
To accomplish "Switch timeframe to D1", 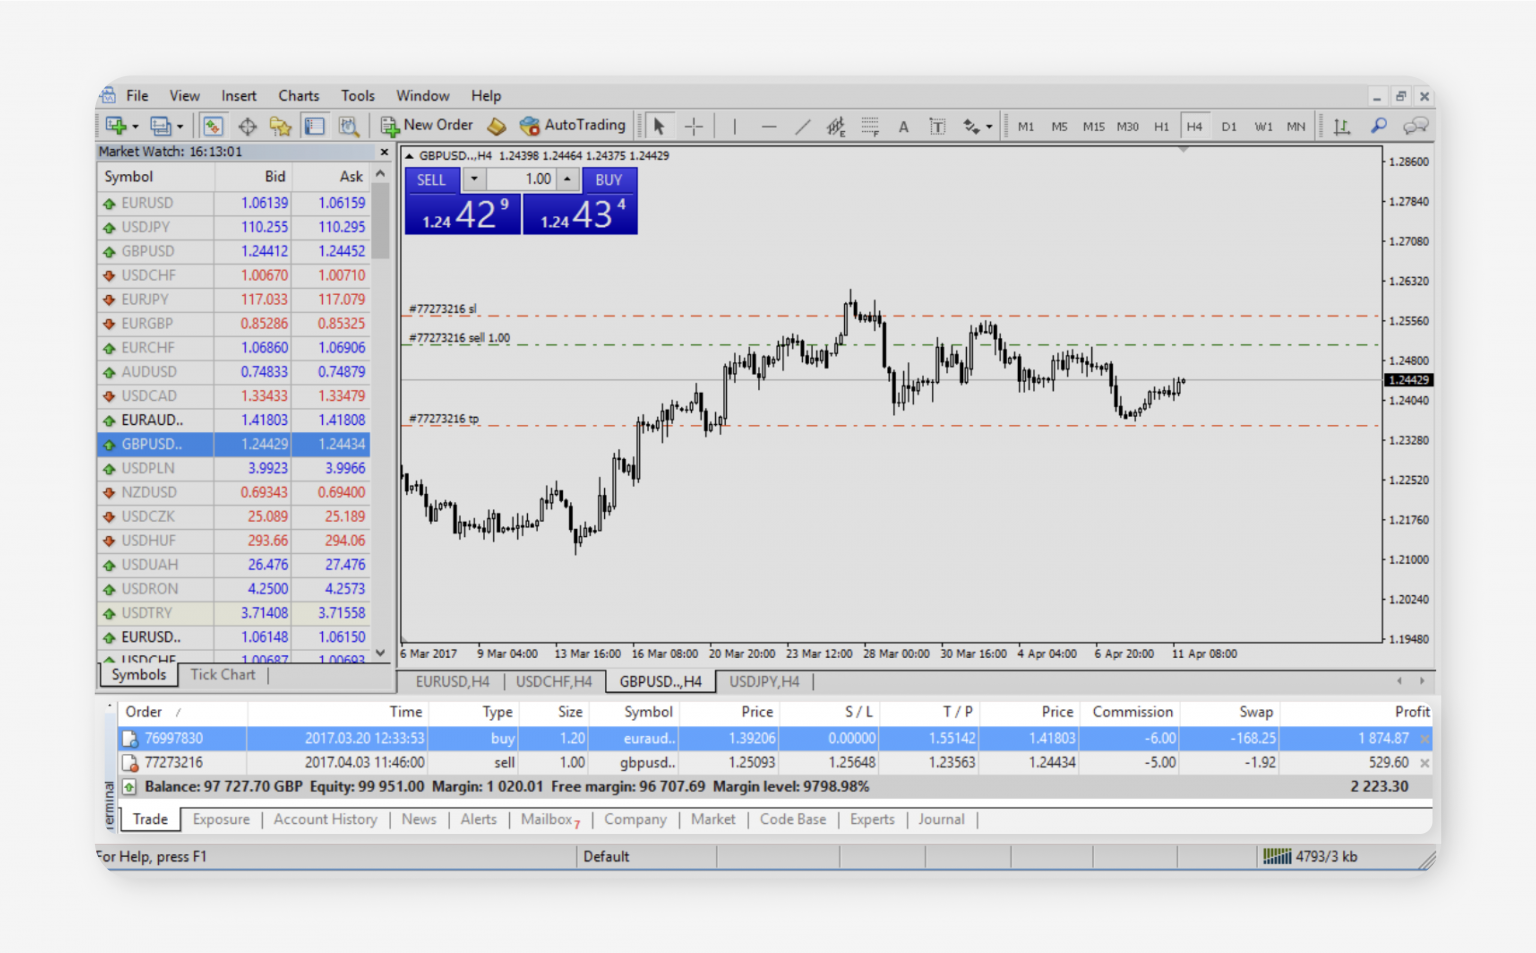I will 1229,126.
